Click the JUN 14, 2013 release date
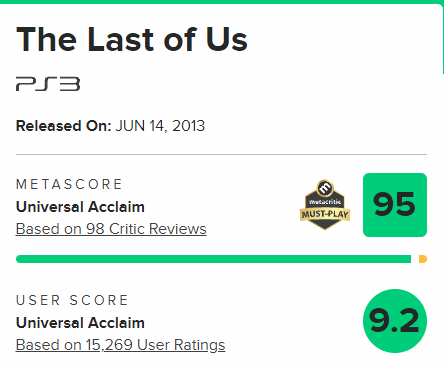 point(160,126)
